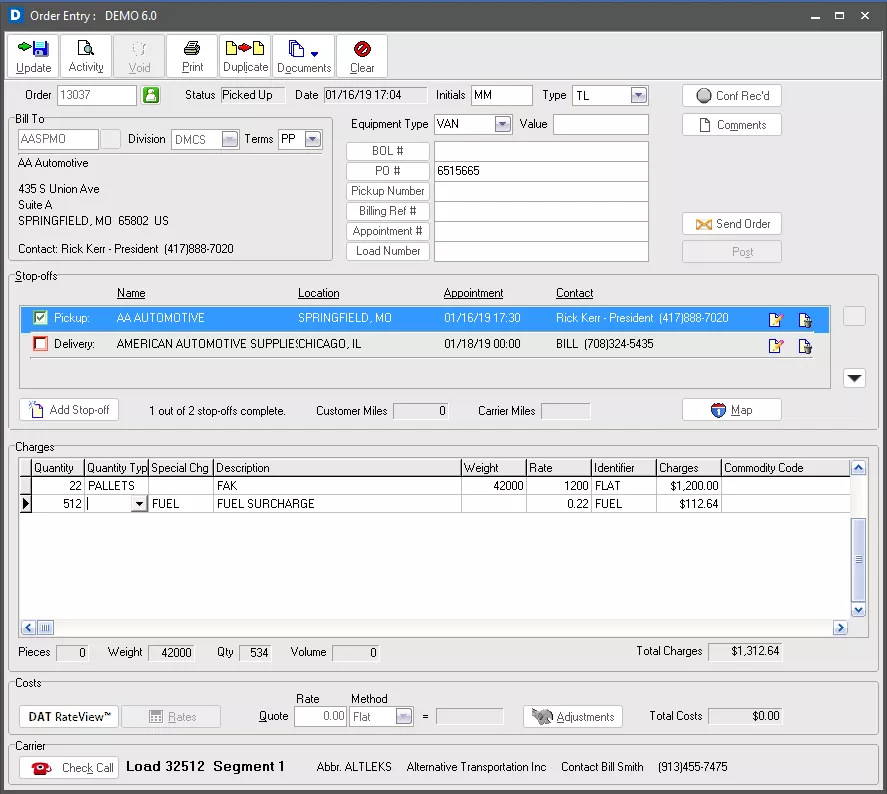Click the green contact icon beside the order number
Viewport: 887px width, 794px height.
point(152,93)
